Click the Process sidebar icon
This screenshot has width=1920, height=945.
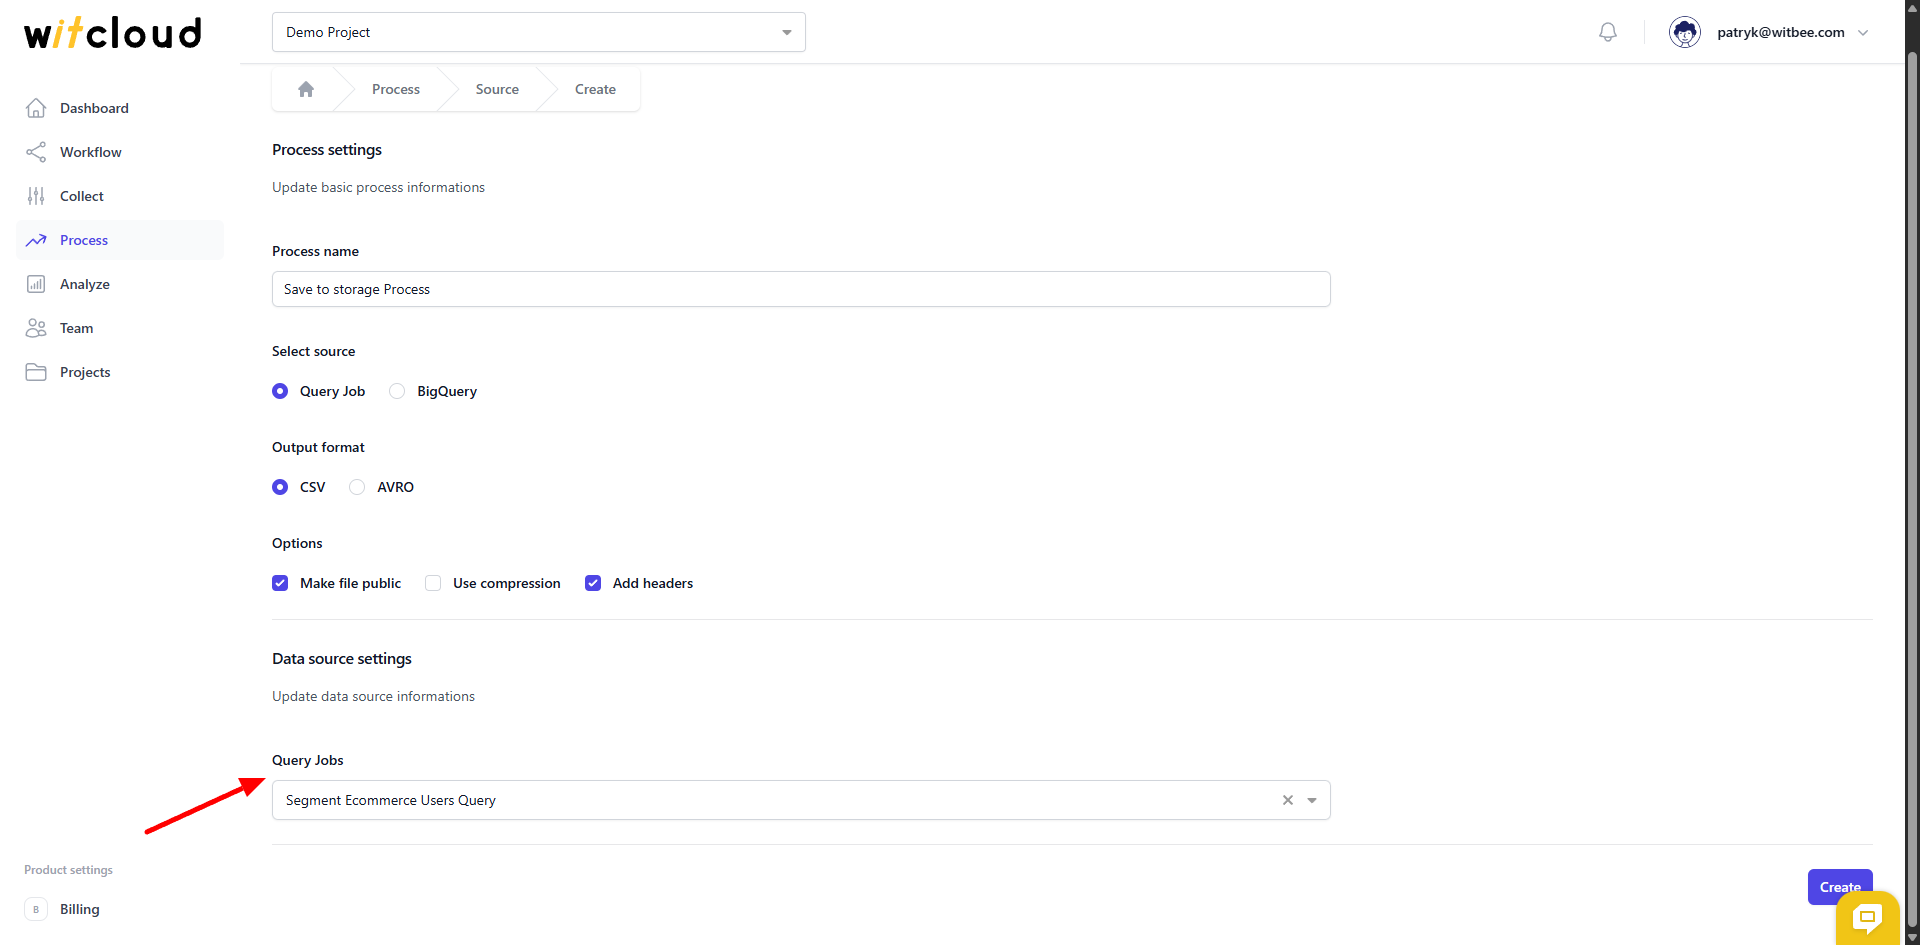36,240
